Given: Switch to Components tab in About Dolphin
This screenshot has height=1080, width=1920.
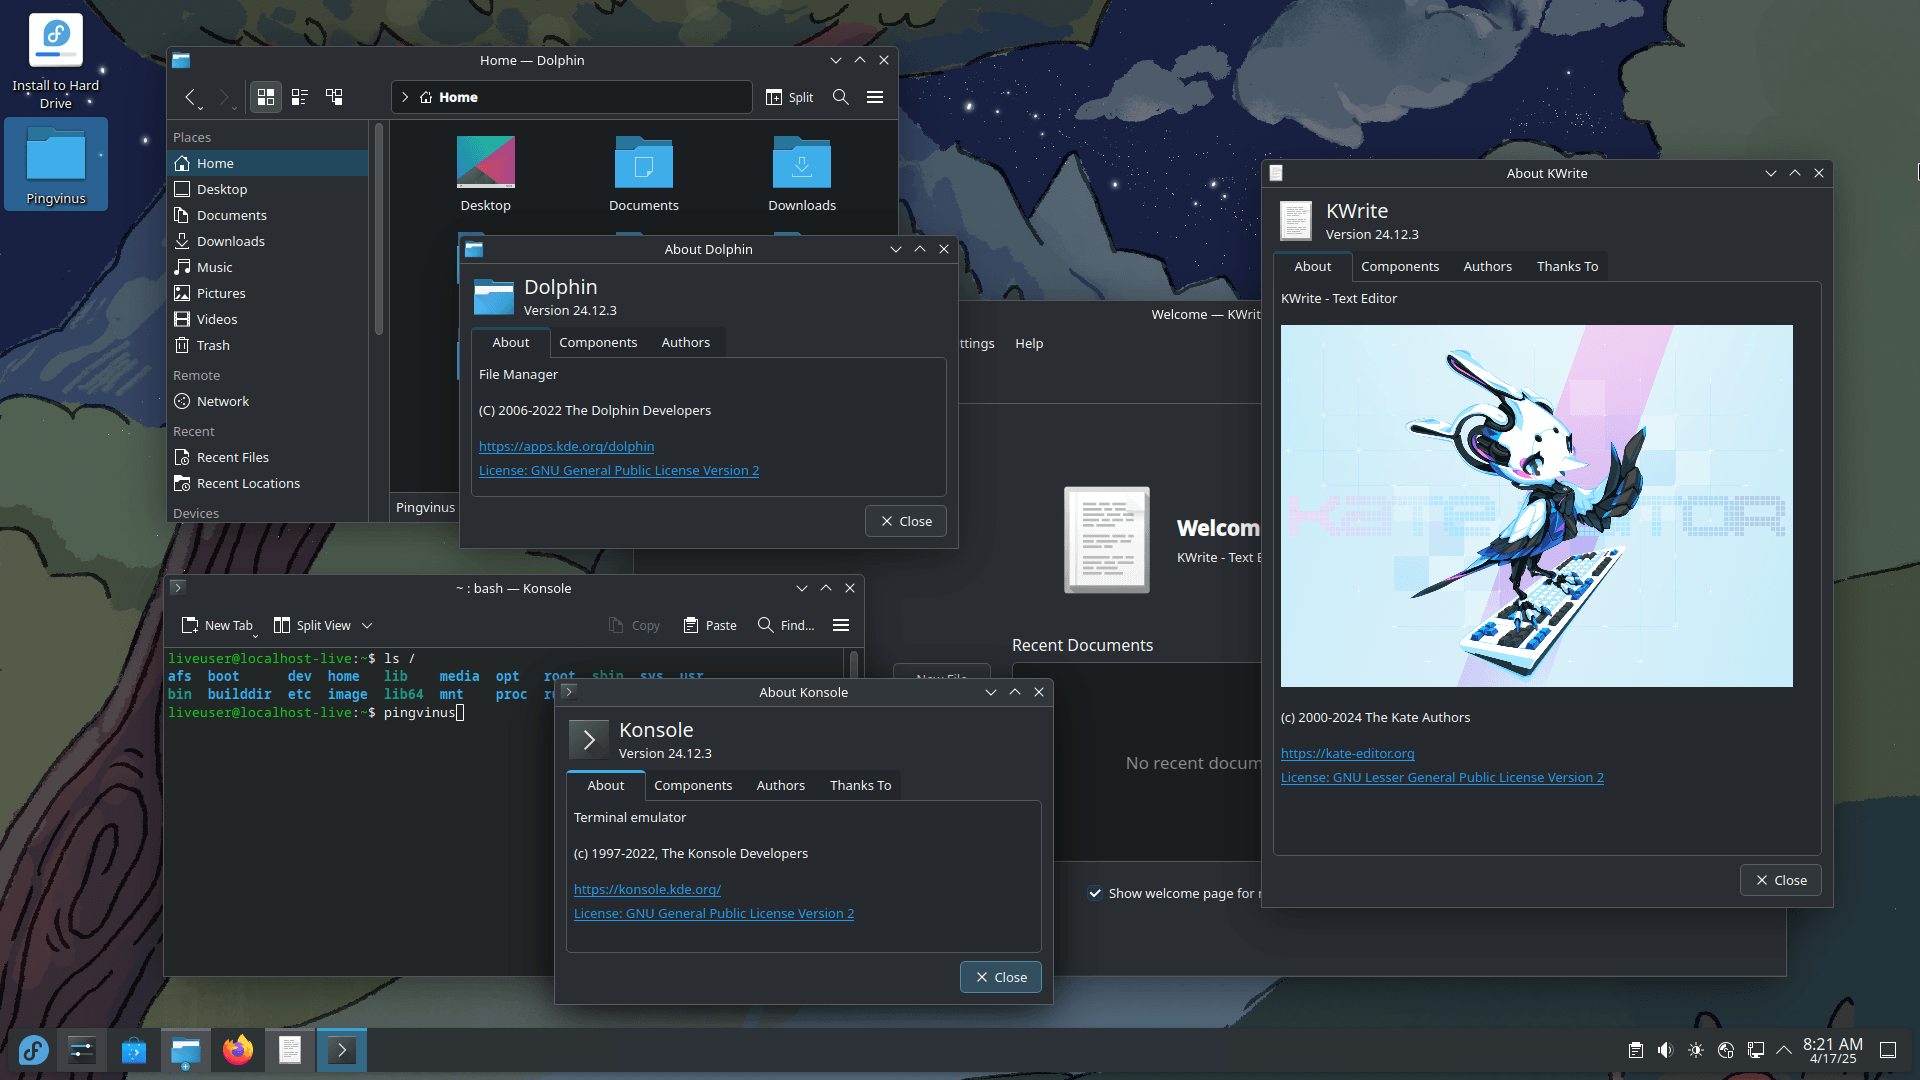Looking at the screenshot, I should [598, 342].
